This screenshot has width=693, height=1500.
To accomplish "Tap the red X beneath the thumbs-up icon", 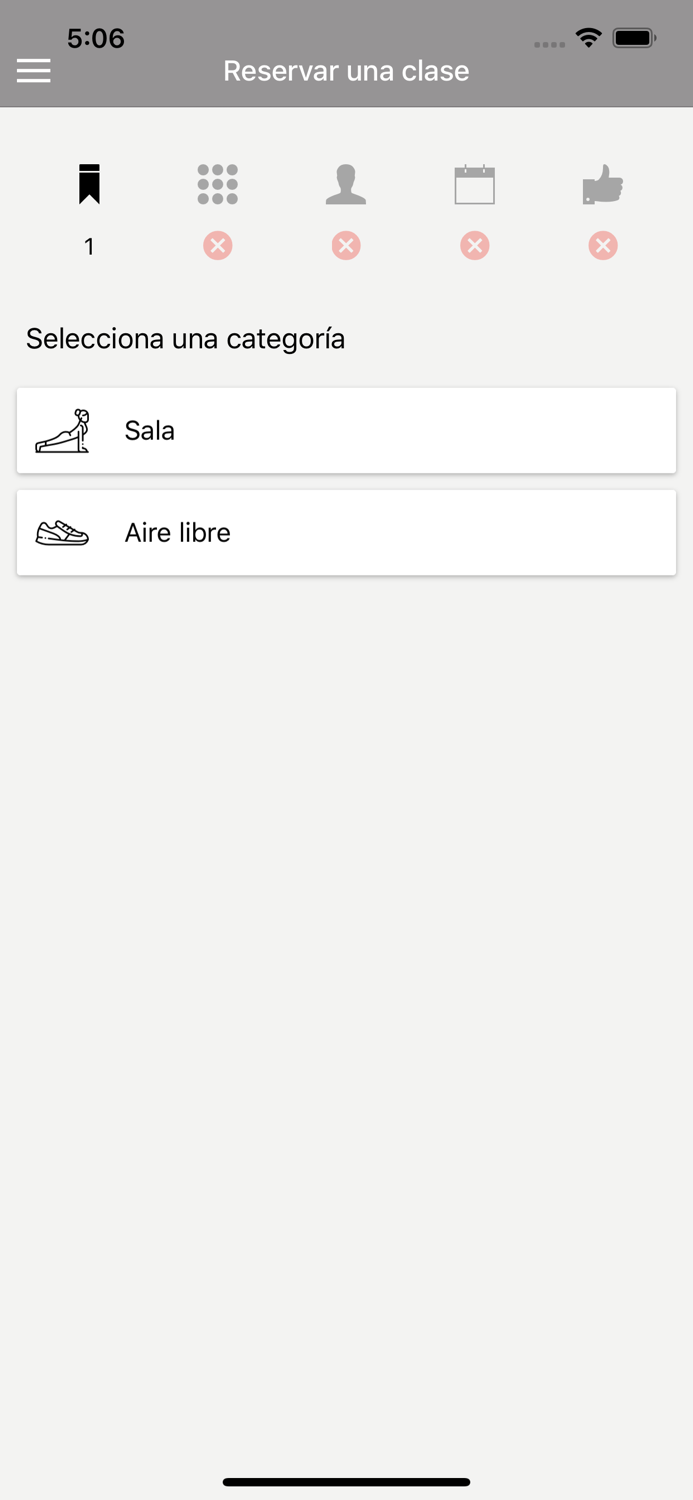I will 602,246.
